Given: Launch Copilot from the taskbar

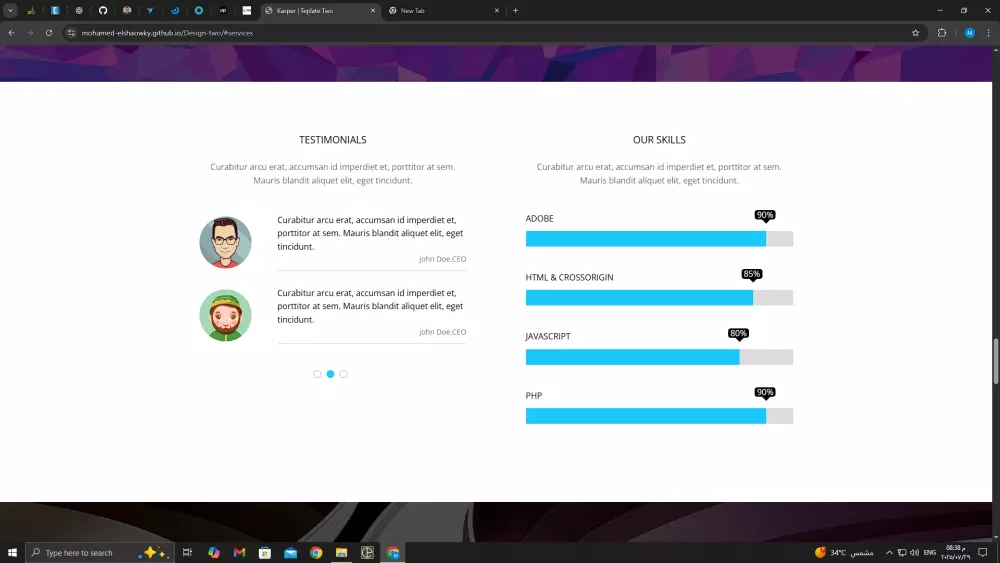Looking at the screenshot, I should coord(214,552).
